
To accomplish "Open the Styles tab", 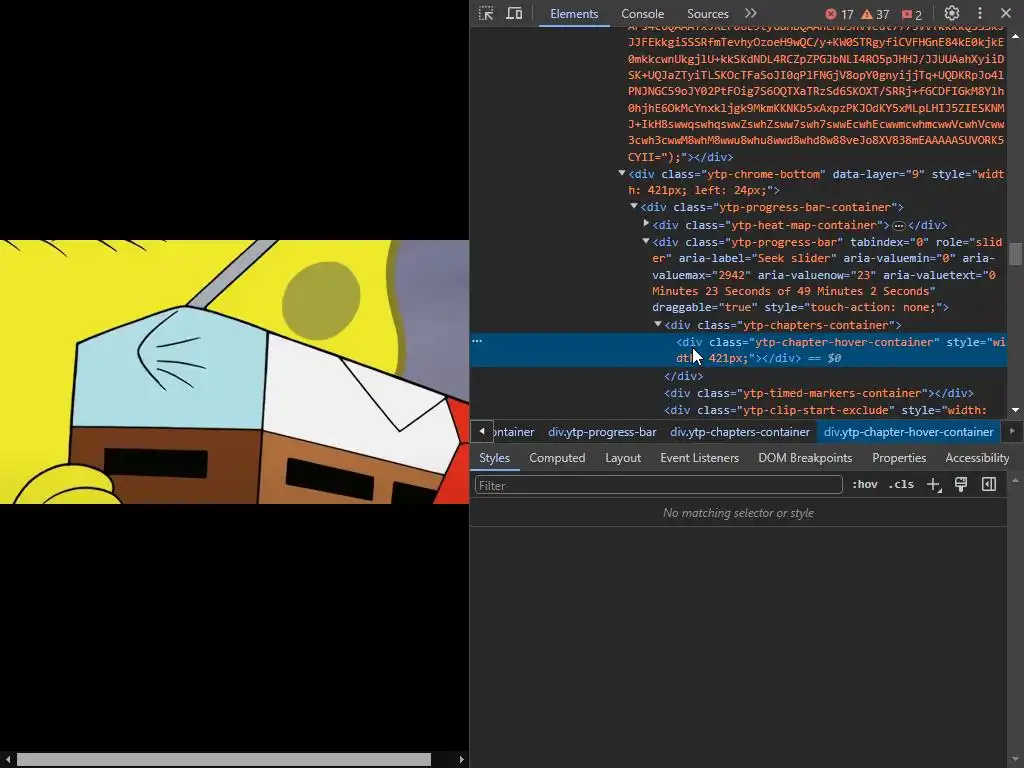I will [494, 458].
